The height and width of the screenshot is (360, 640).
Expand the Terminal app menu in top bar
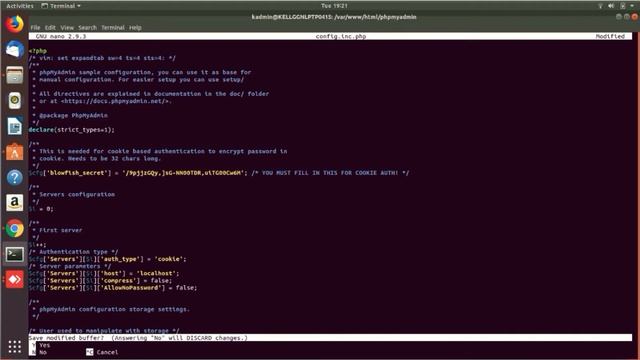tap(61, 6)
